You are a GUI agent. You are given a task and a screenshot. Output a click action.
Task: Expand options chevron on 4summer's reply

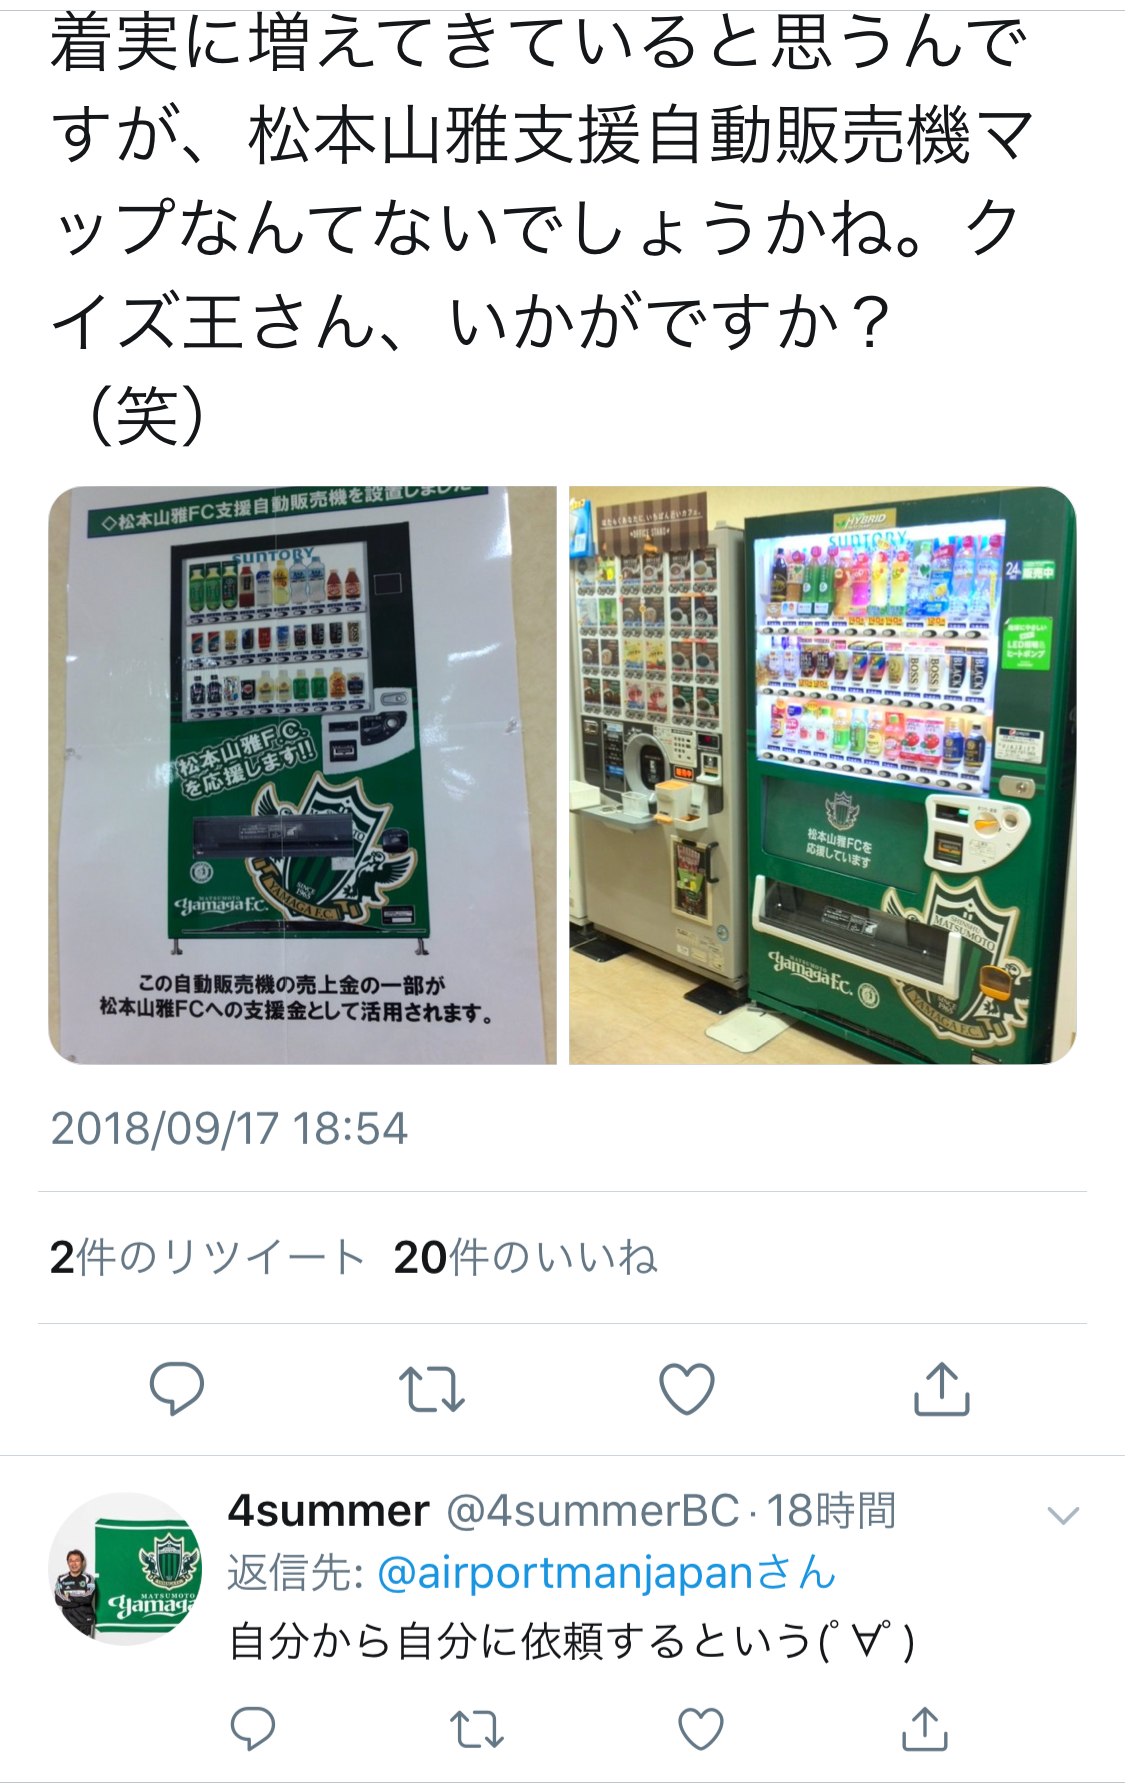(1062, 1515)
